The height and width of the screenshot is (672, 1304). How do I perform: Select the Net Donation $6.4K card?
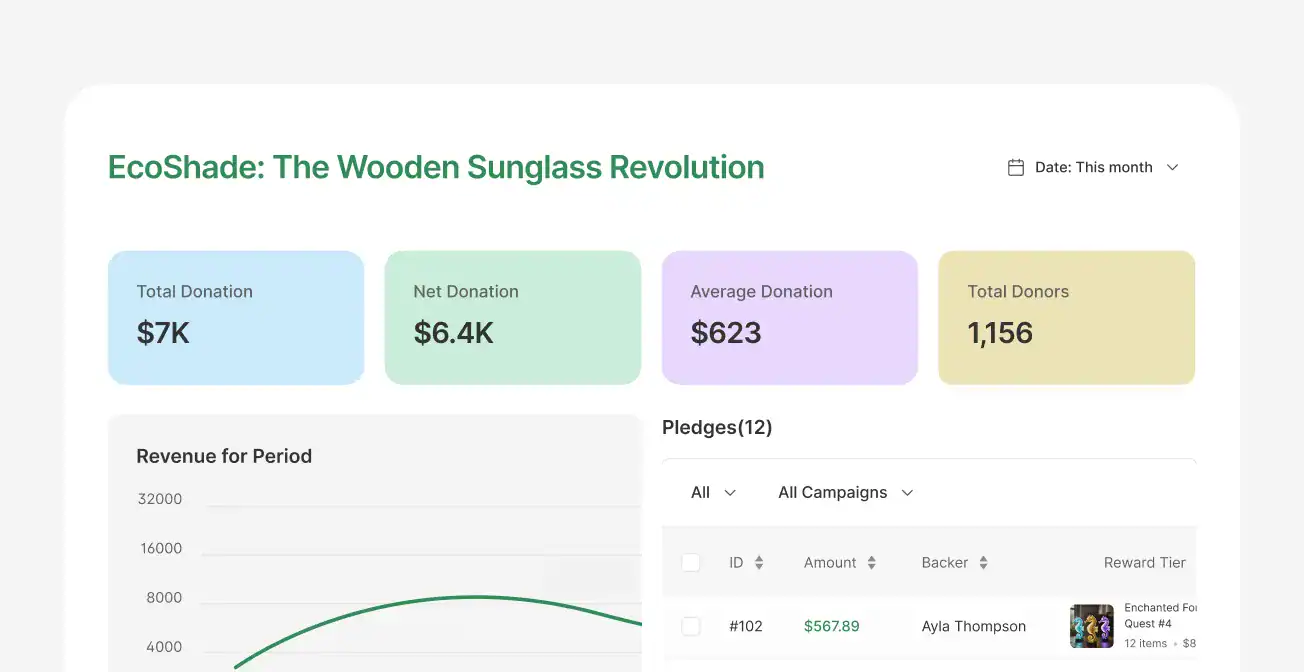(512, 318)
